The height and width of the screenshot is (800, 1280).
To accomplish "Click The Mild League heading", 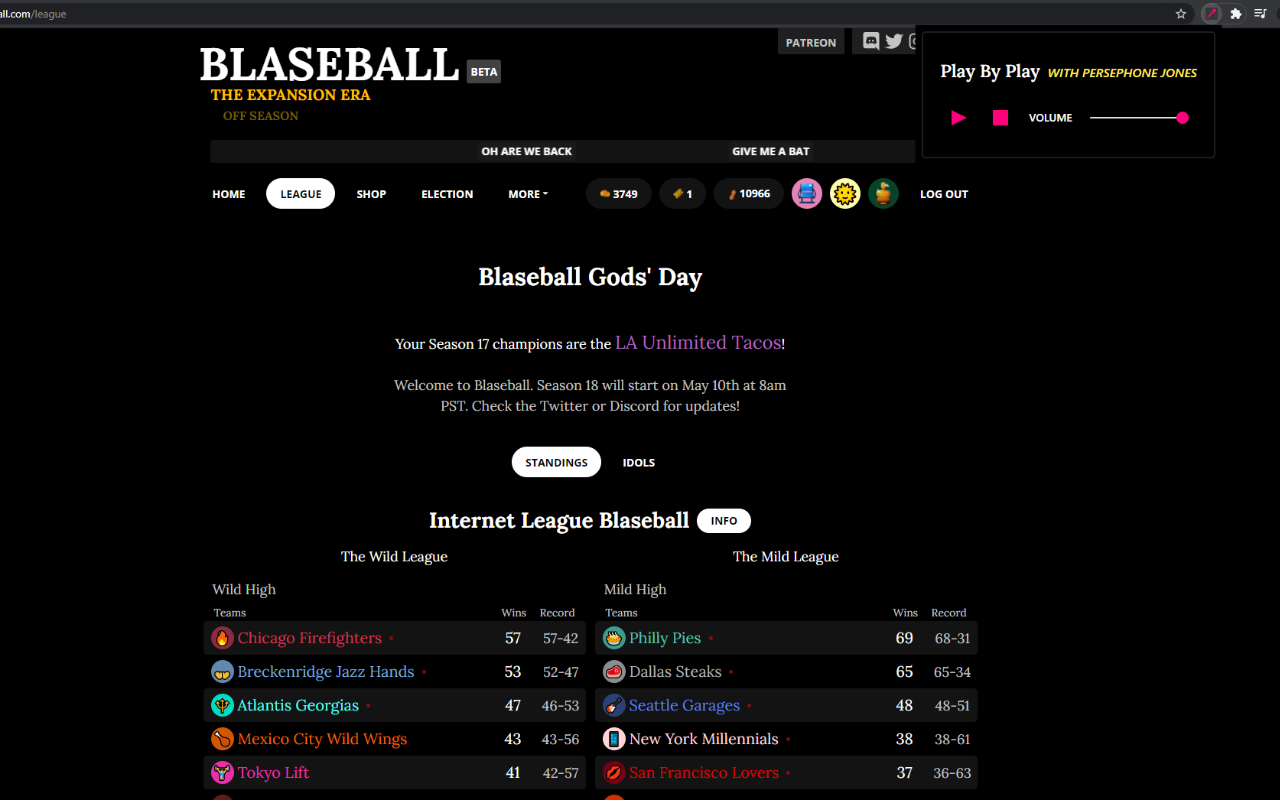I will [786, 556].
